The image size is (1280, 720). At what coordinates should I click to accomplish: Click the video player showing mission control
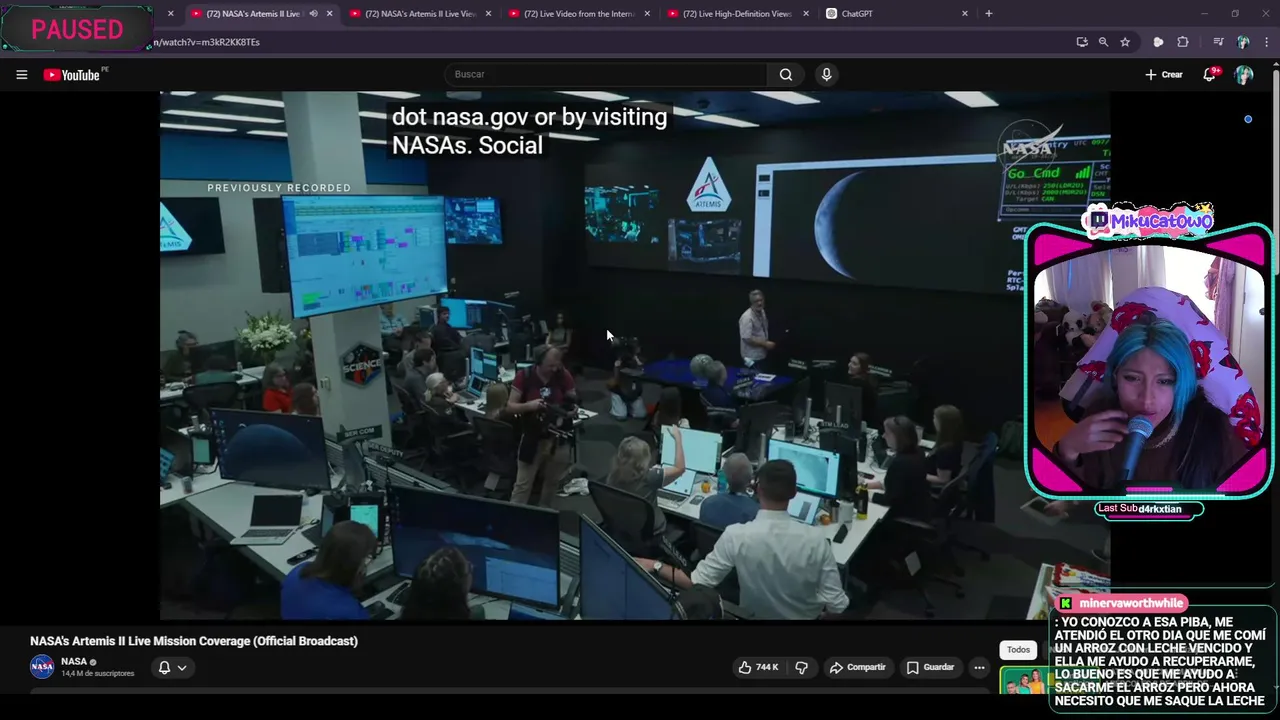tap(634, 355)
